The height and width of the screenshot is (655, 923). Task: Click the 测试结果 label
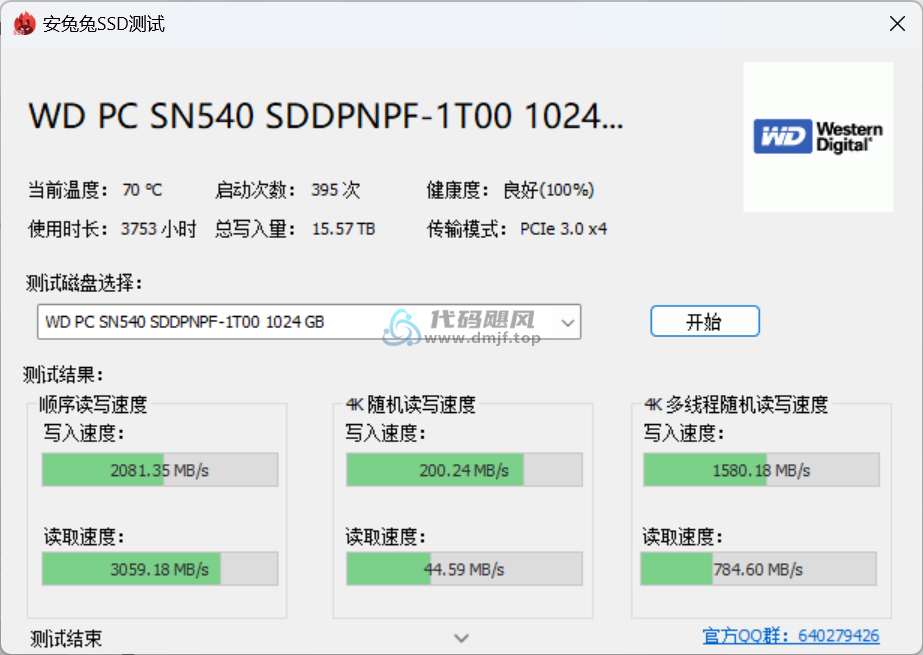64,374
